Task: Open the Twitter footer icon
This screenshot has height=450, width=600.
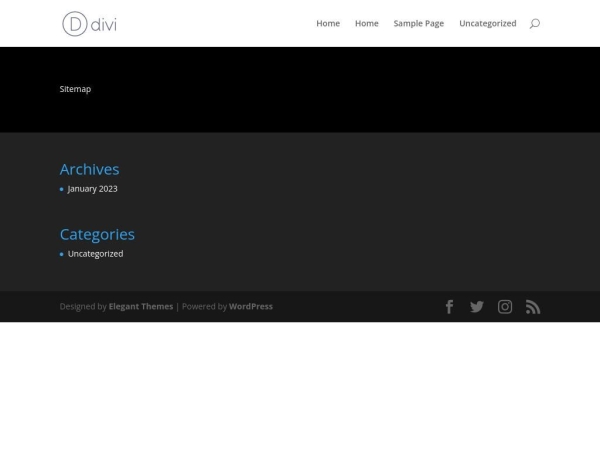Action: (477, 307)
